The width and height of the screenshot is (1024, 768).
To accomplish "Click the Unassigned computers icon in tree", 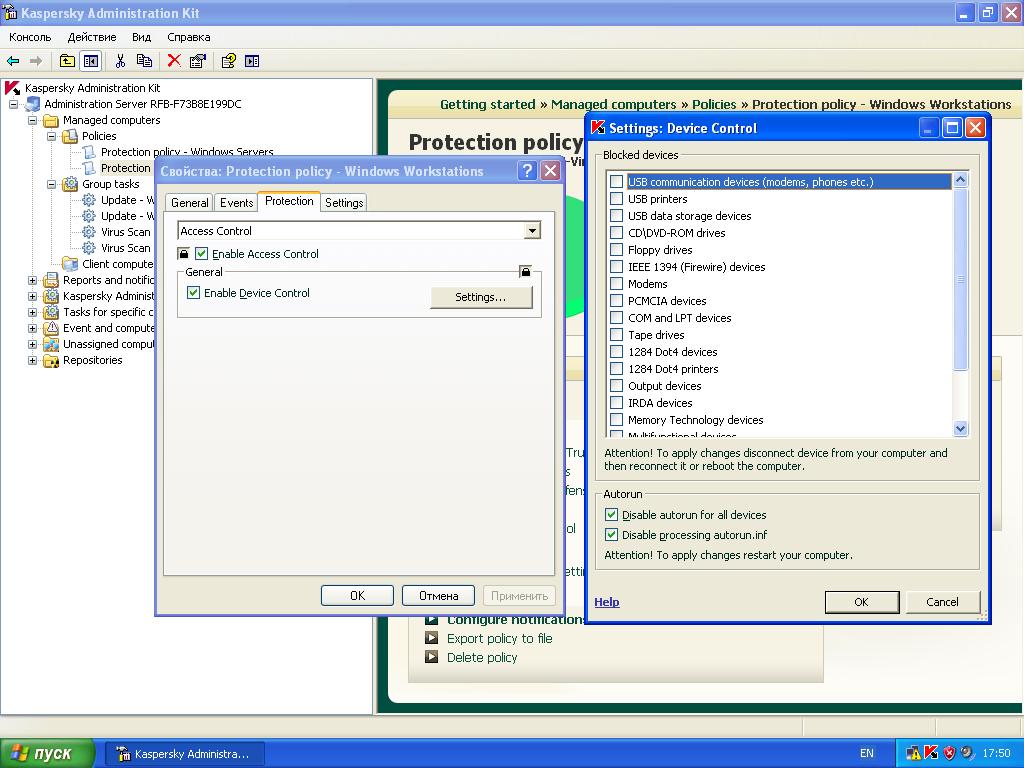I will (x=51, y=344).
